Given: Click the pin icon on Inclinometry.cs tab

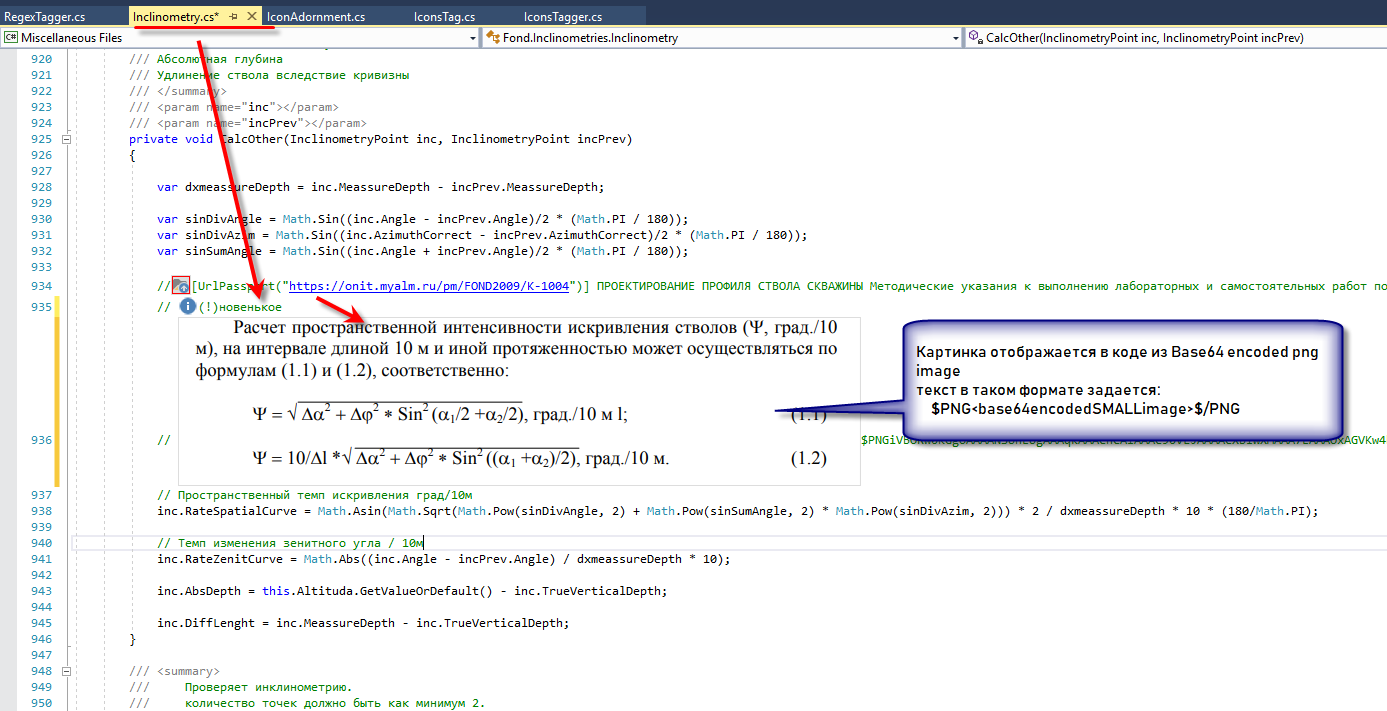Looking at the screenshot, I should click(233, 17).
